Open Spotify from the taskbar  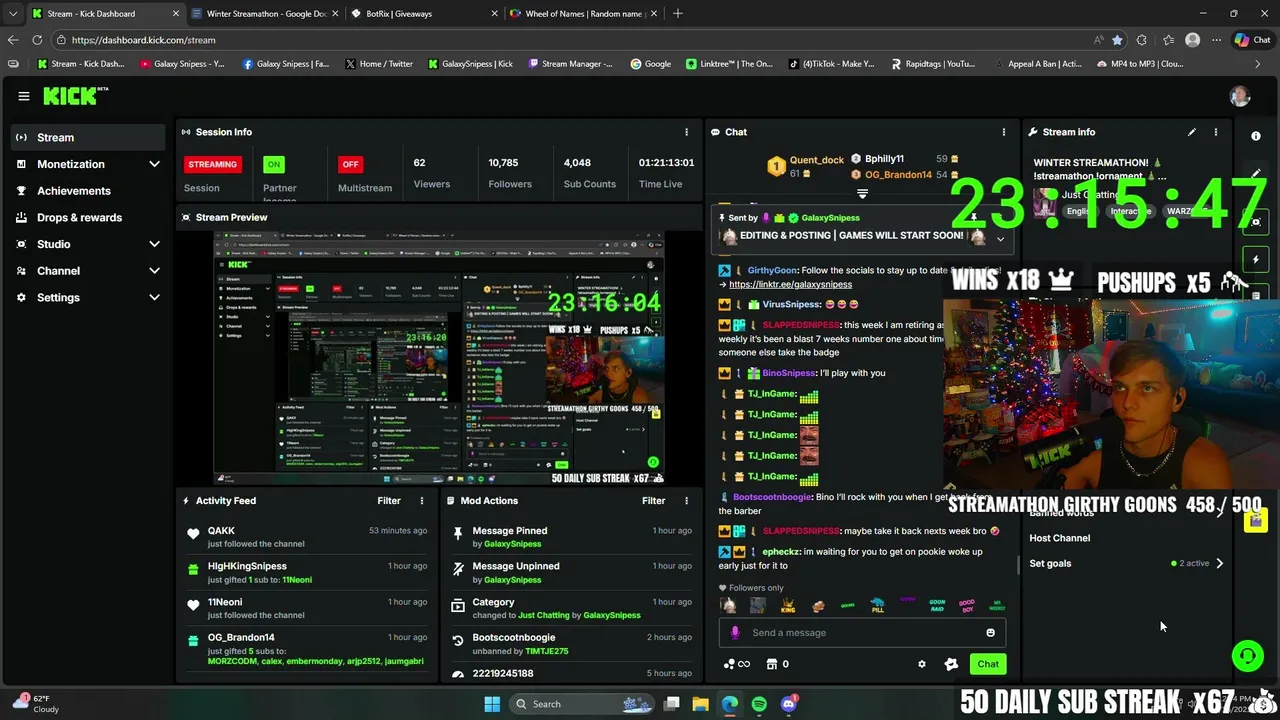pyautogui.click(x=759, y=704)
